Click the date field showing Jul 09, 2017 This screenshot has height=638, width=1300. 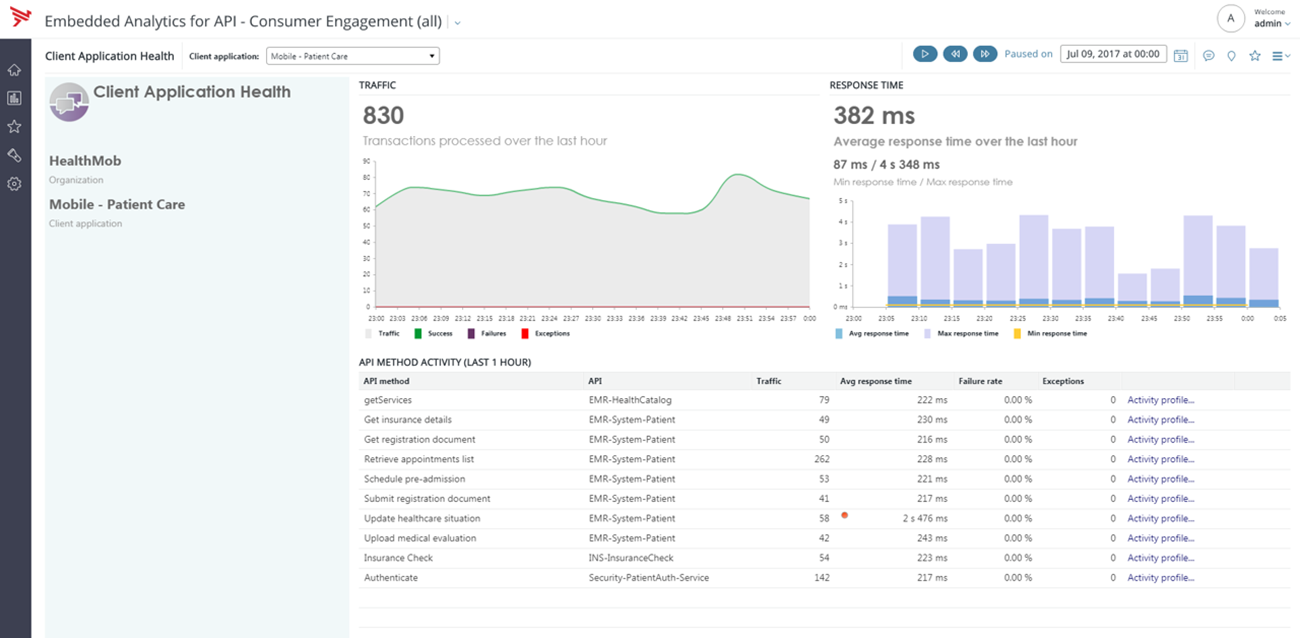(1113, 55)
